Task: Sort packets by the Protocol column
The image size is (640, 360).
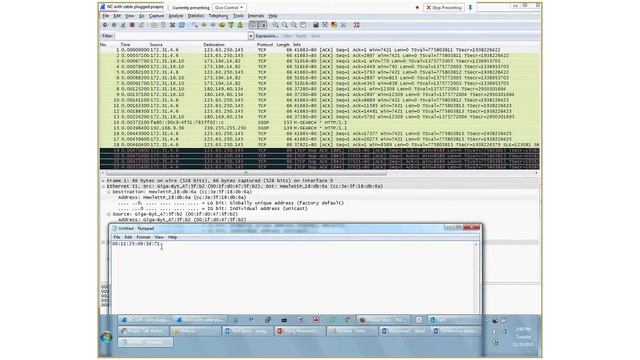Action: (264, 44)
